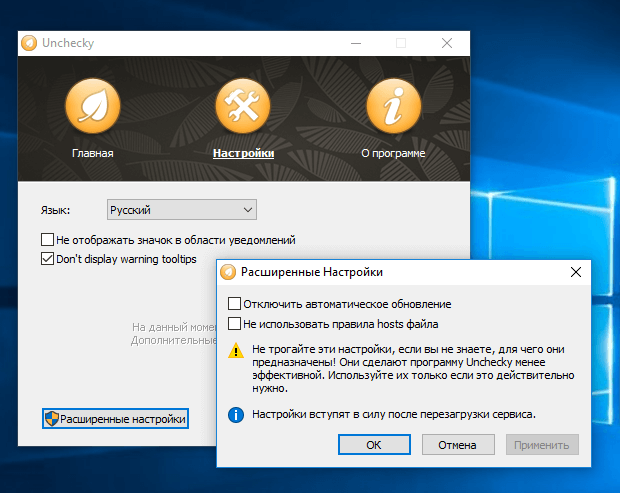The image size is (620, 493).
Task: Click the Расширенные Настройки dialog logo icon
Action: pyautogui.click(x=228, y=272)
